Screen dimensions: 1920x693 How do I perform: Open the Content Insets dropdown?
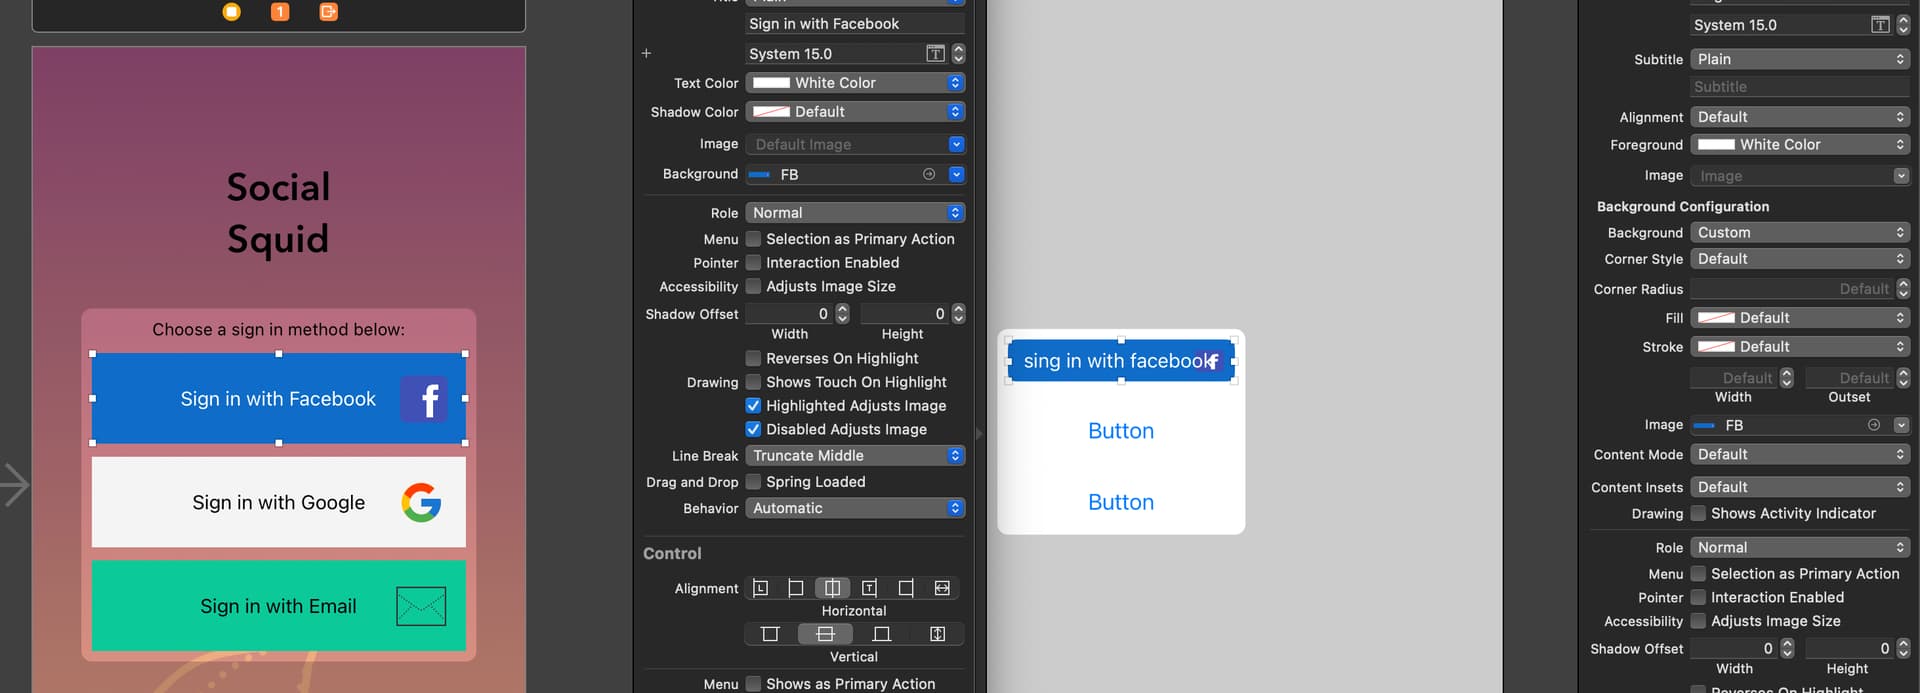pyautogui.click(x=1800, y=487)
